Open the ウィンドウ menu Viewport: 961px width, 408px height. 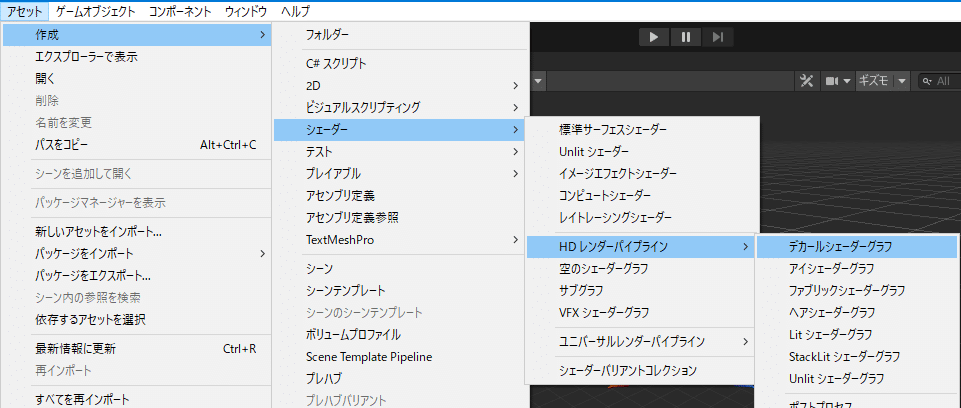pos(246,11)
